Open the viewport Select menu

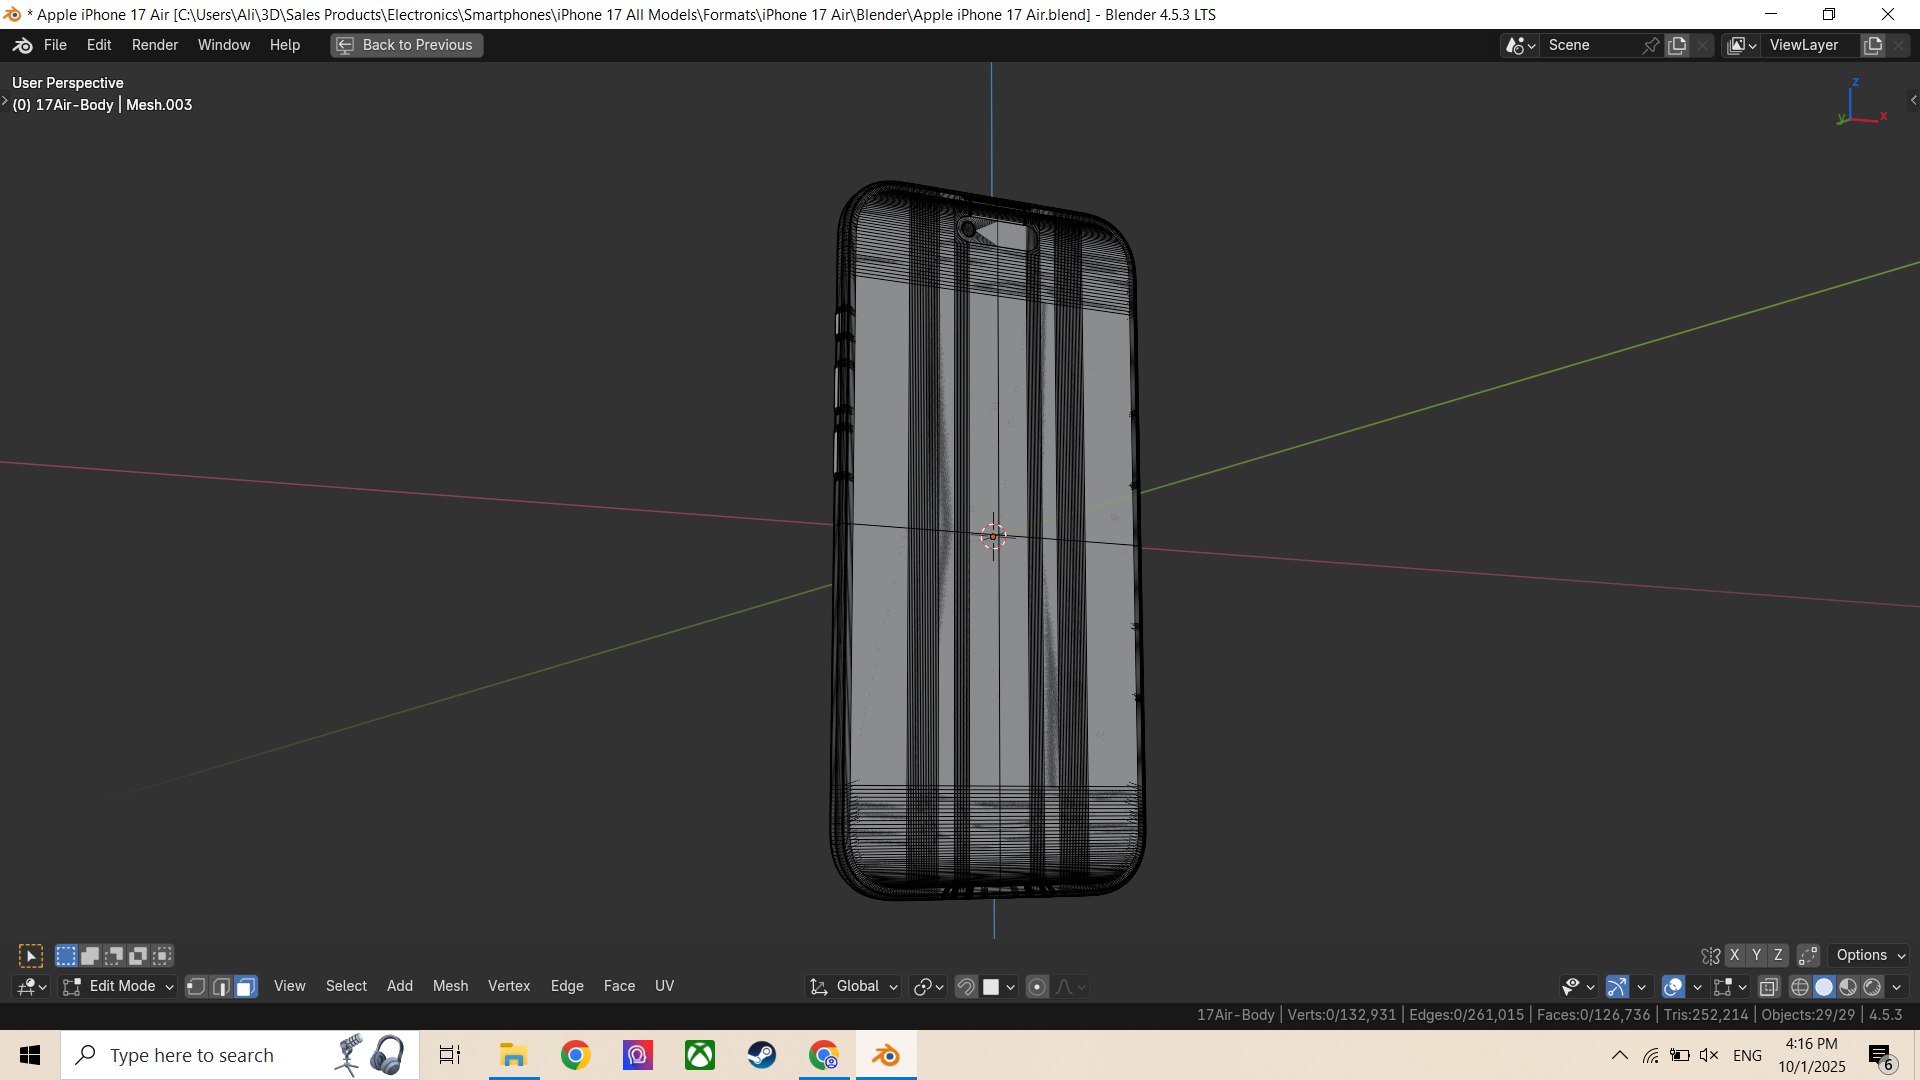pos(346,987)
